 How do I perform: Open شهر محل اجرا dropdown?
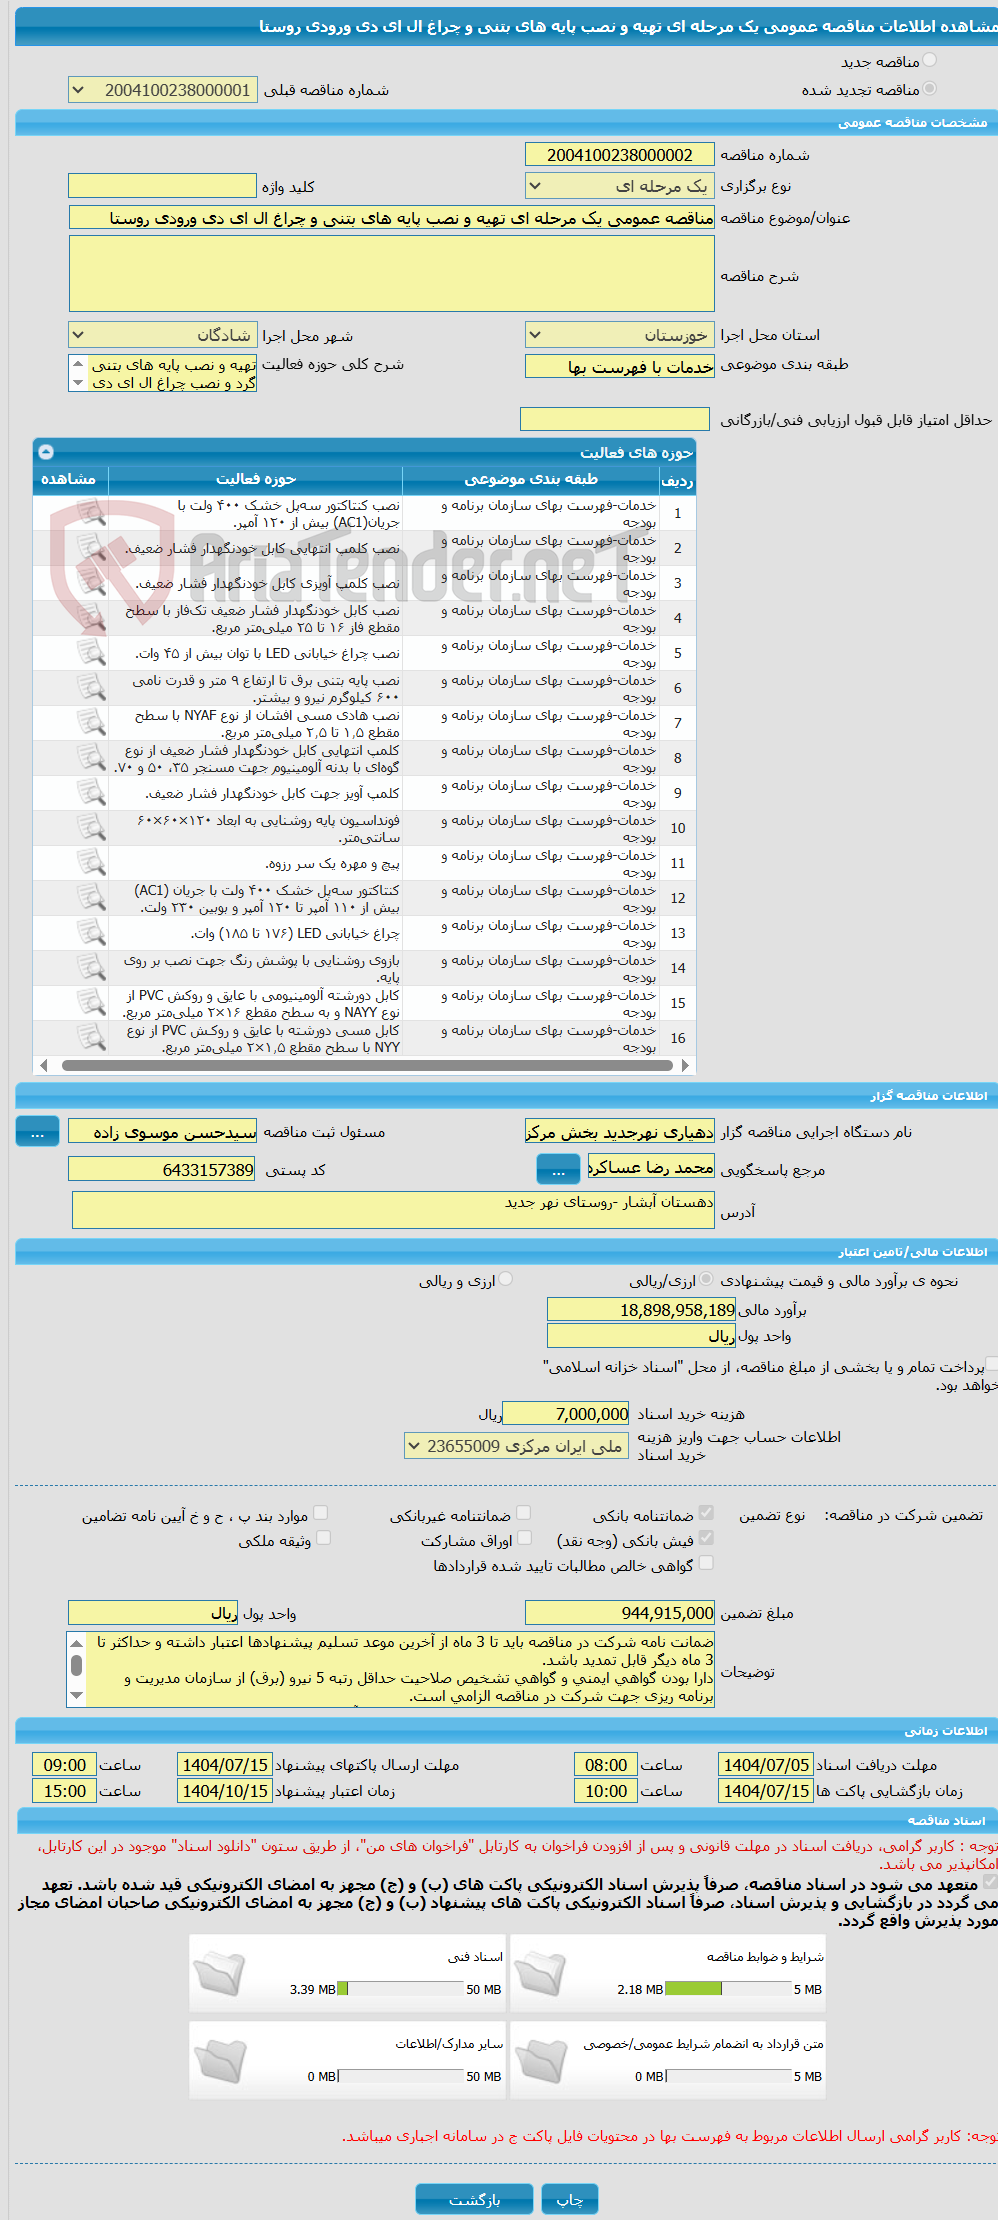[162, 335]
